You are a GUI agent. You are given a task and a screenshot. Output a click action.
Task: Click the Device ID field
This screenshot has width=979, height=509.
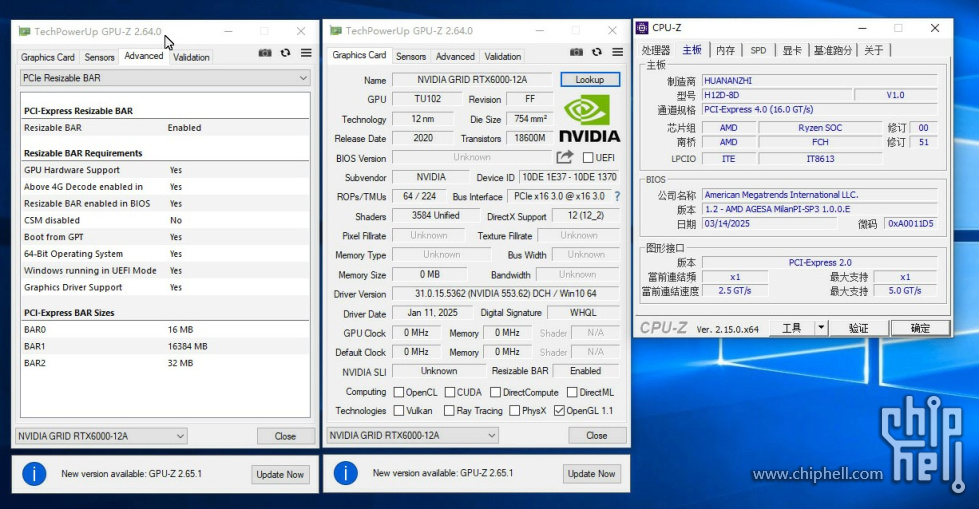pyautogui.click(x=569, y=177)
